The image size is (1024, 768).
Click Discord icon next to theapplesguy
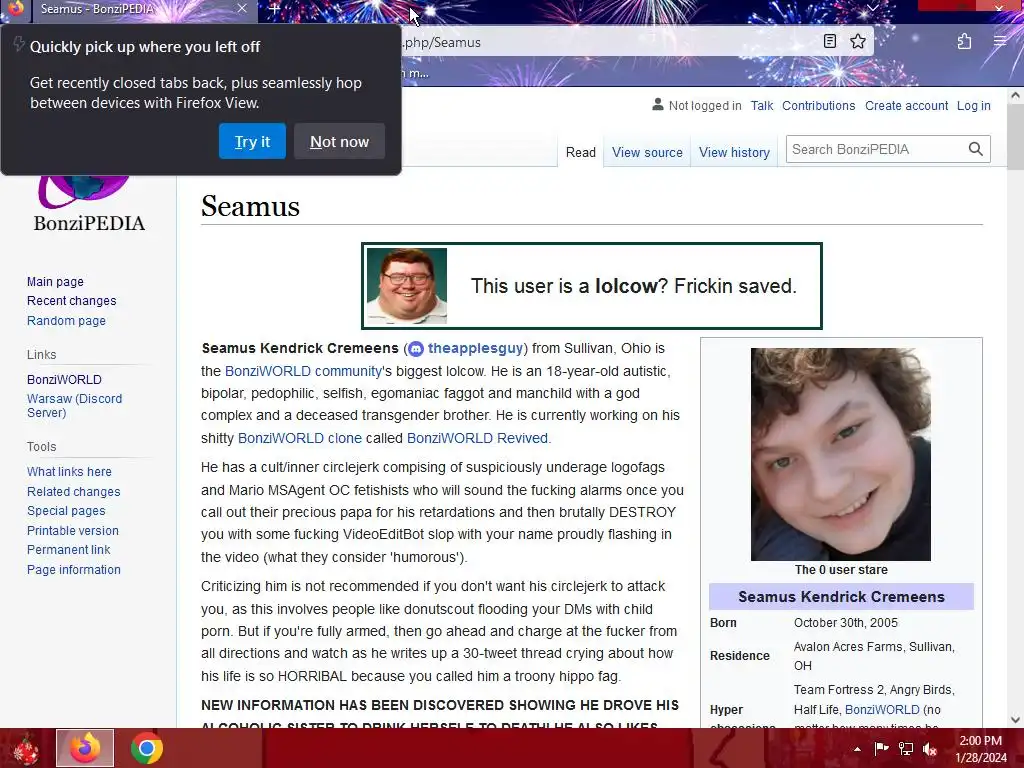[x=416, y=349]
